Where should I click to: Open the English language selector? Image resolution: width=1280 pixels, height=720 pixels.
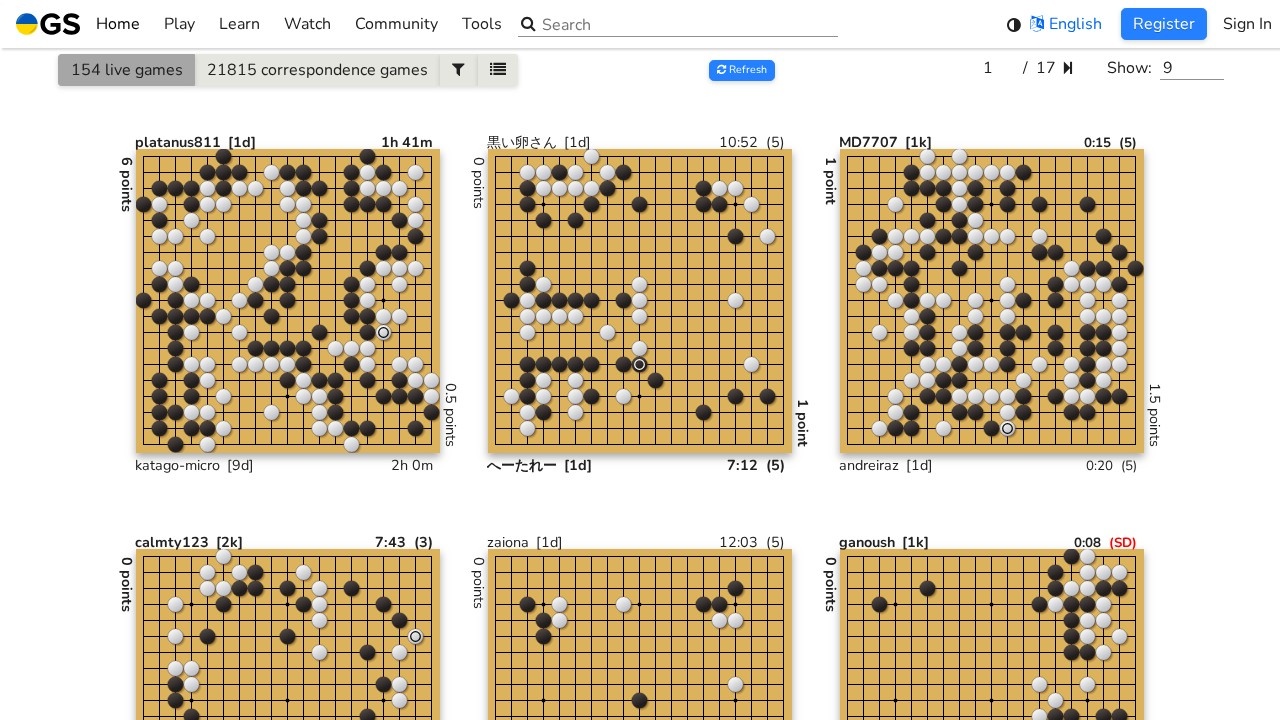[1075, 24]
